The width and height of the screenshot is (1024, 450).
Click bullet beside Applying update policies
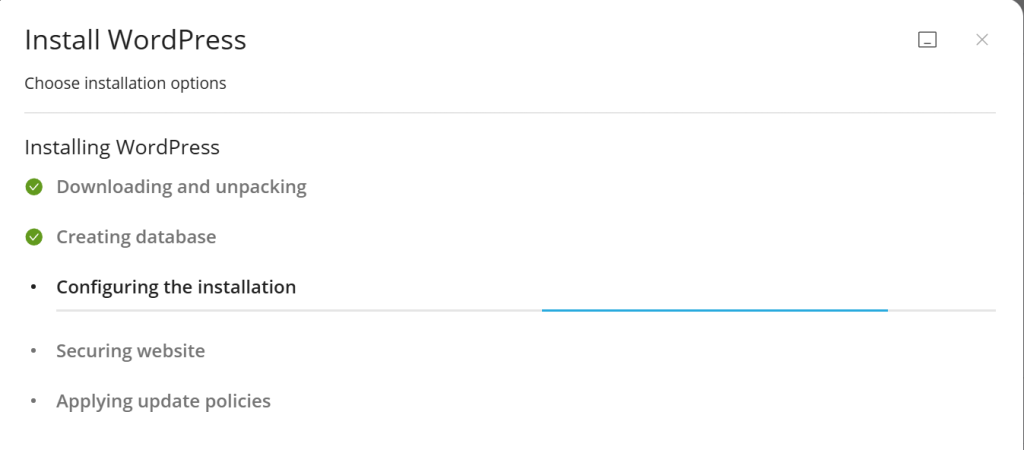(34, 402)
